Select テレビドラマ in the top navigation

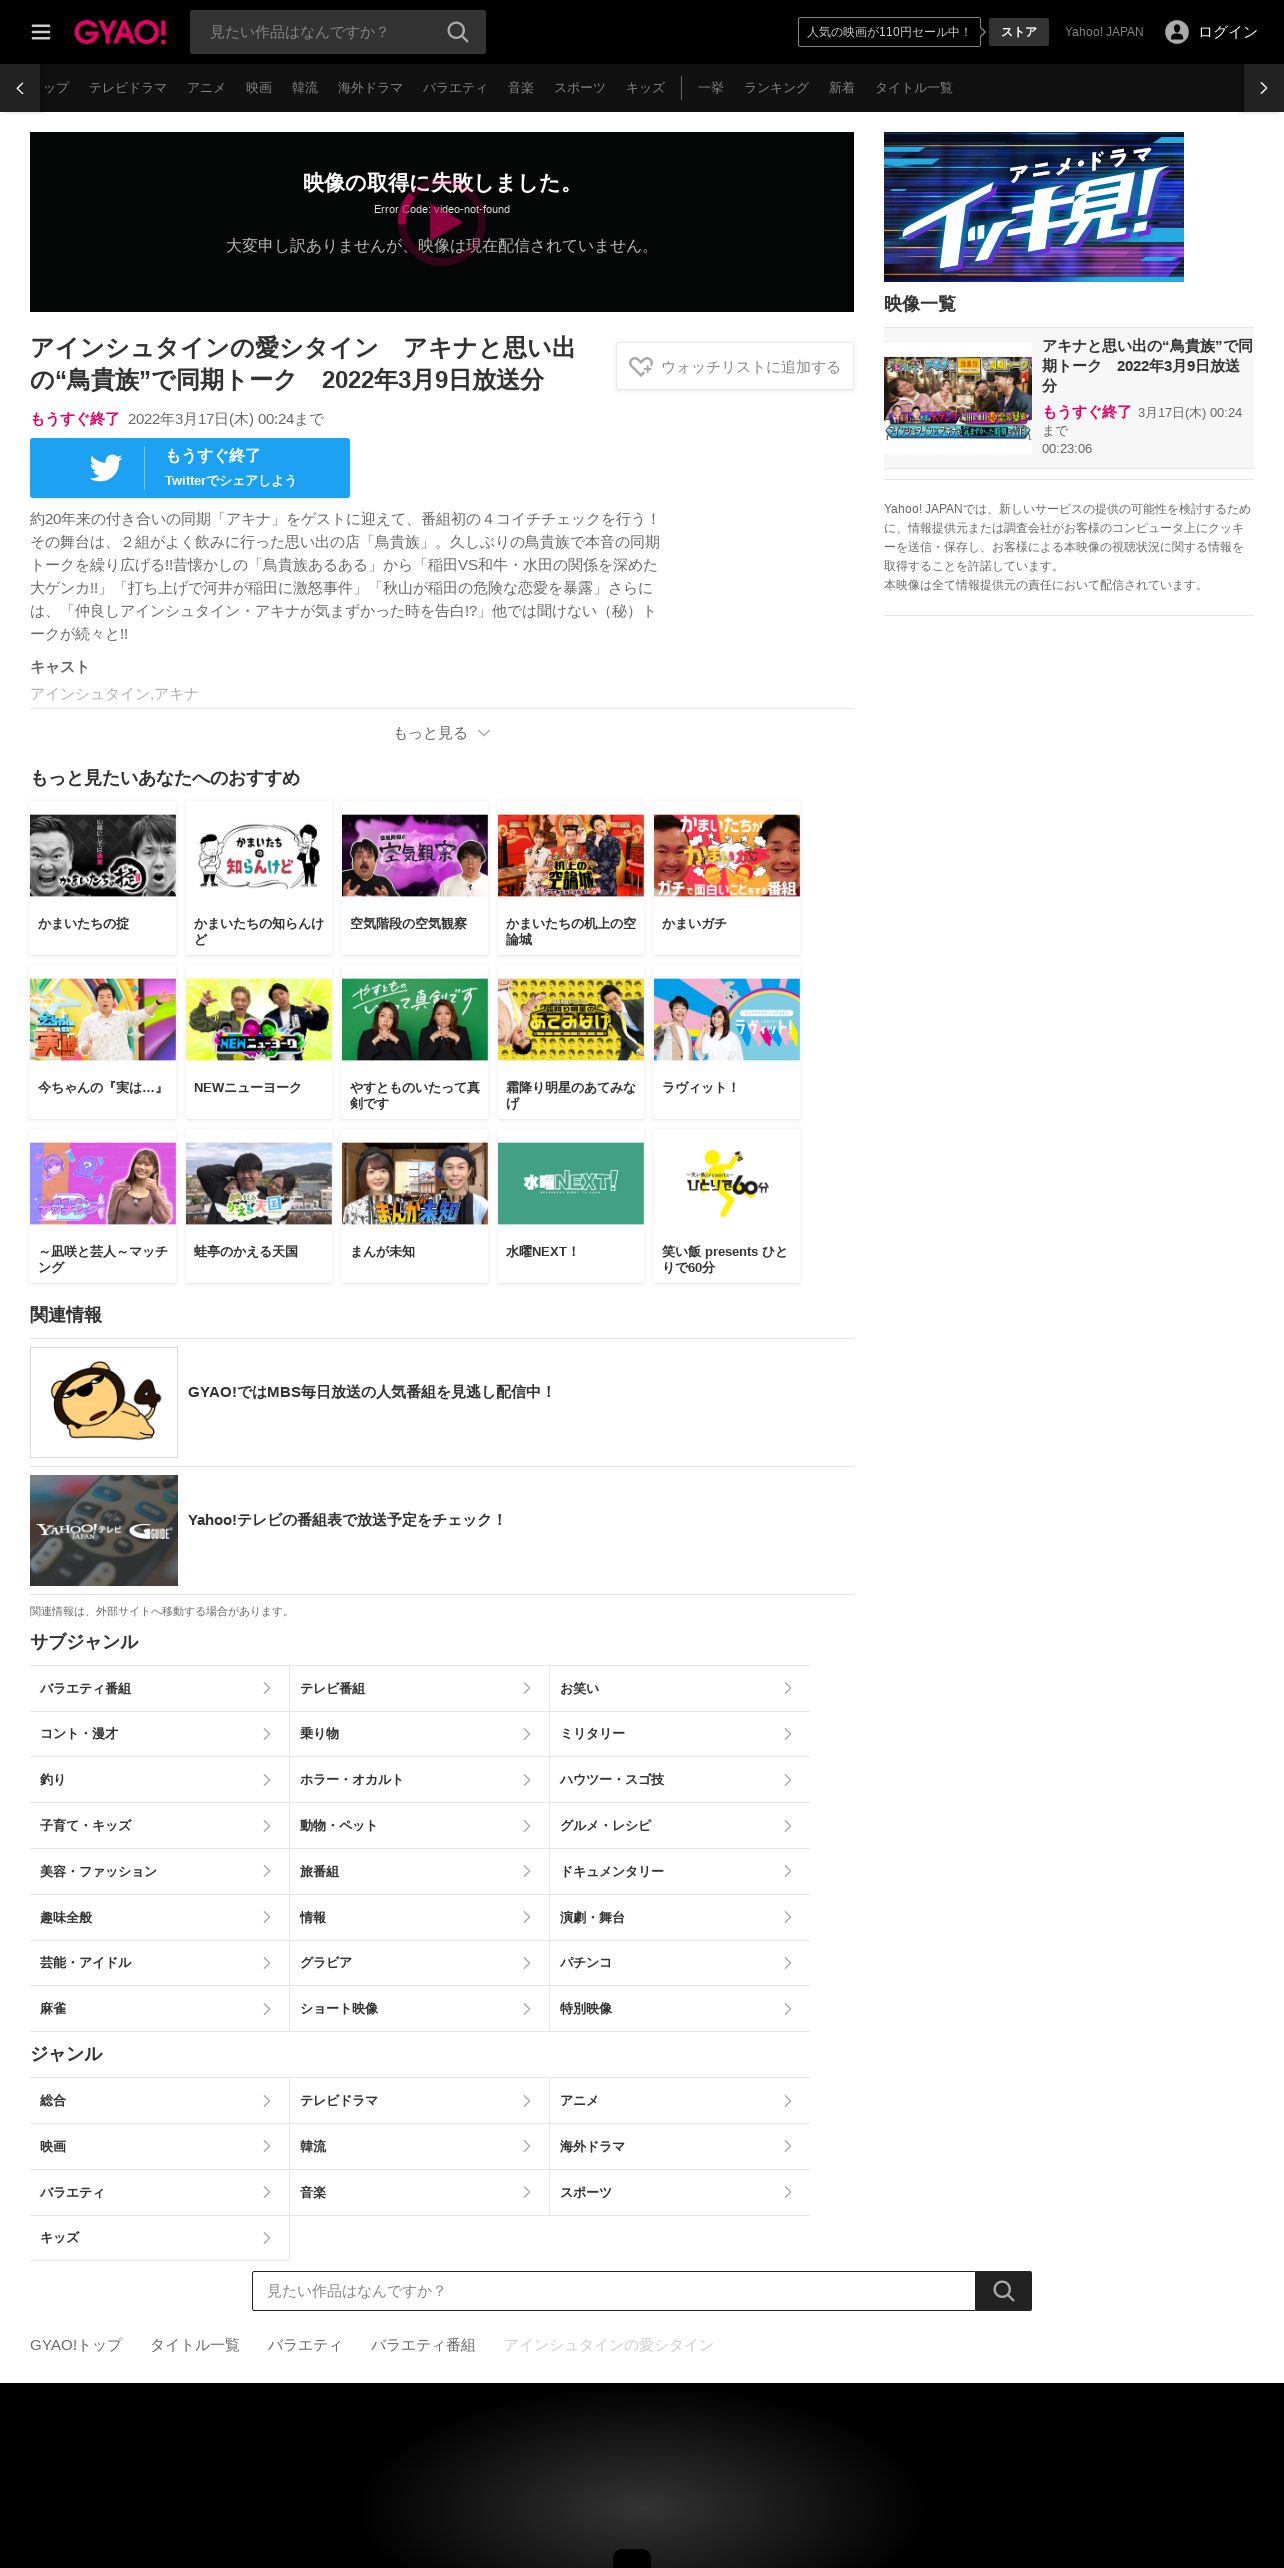[x=128, y=88]
